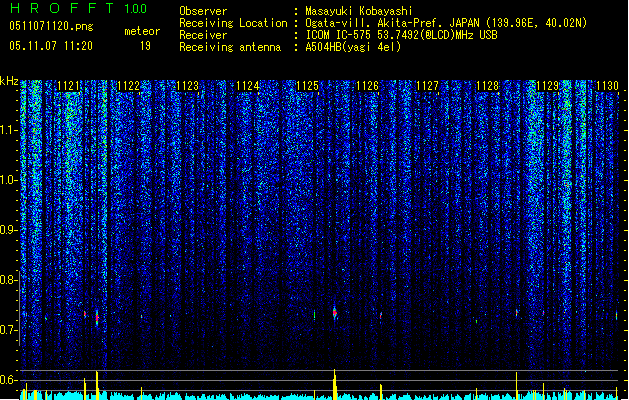629x400 pixels.
Task: Click the 1.0 kHz axis tick label
Action: point(8,180)
